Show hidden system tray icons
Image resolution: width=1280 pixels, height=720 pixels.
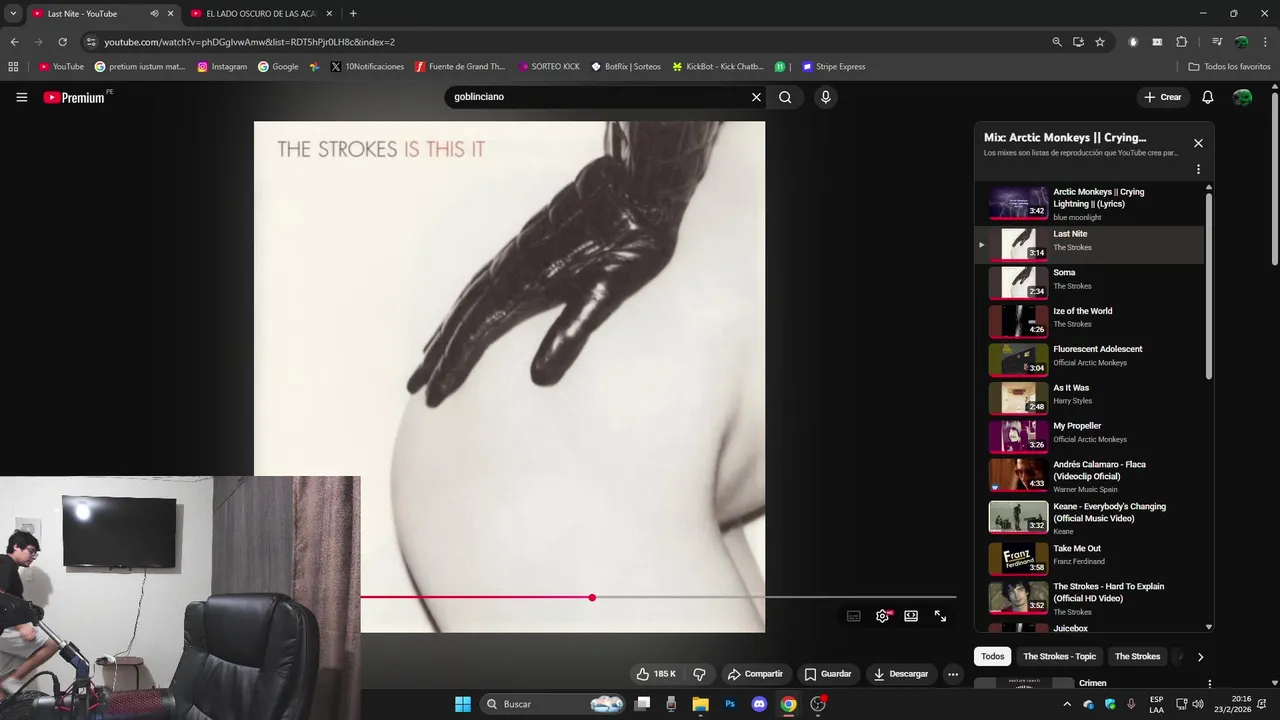pos(1067,704)
